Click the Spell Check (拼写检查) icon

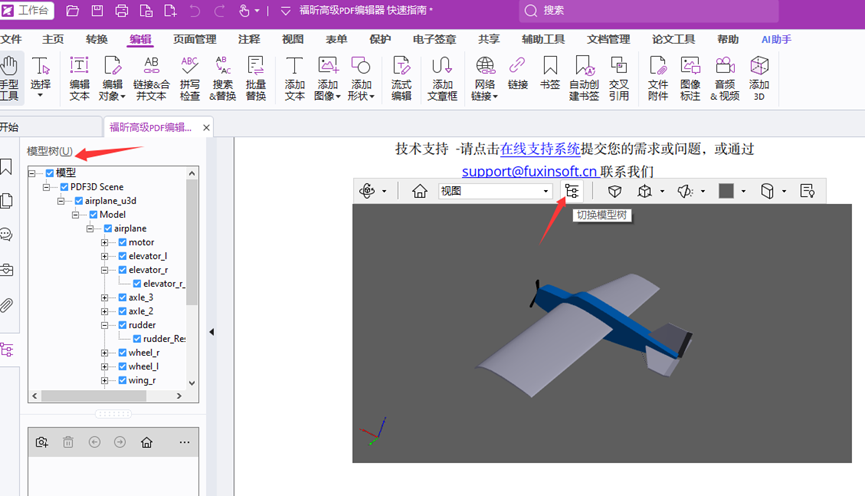coord(189,76)
